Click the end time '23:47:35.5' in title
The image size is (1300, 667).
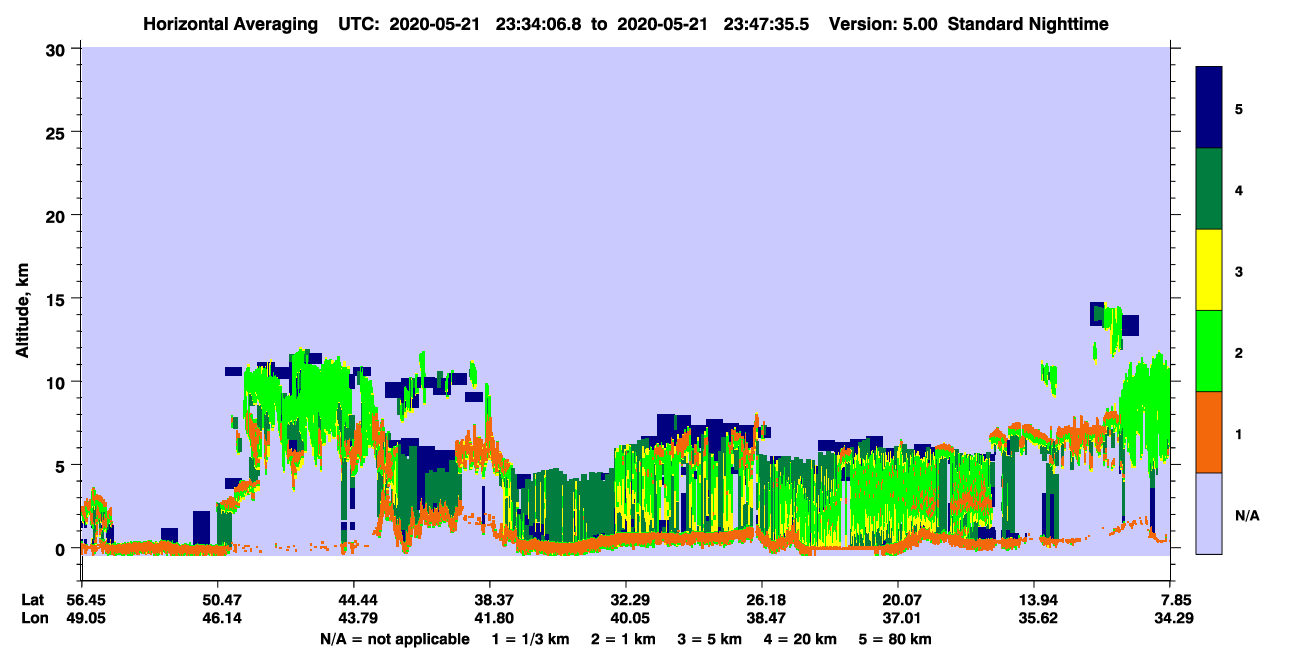(x=769, y=23)
